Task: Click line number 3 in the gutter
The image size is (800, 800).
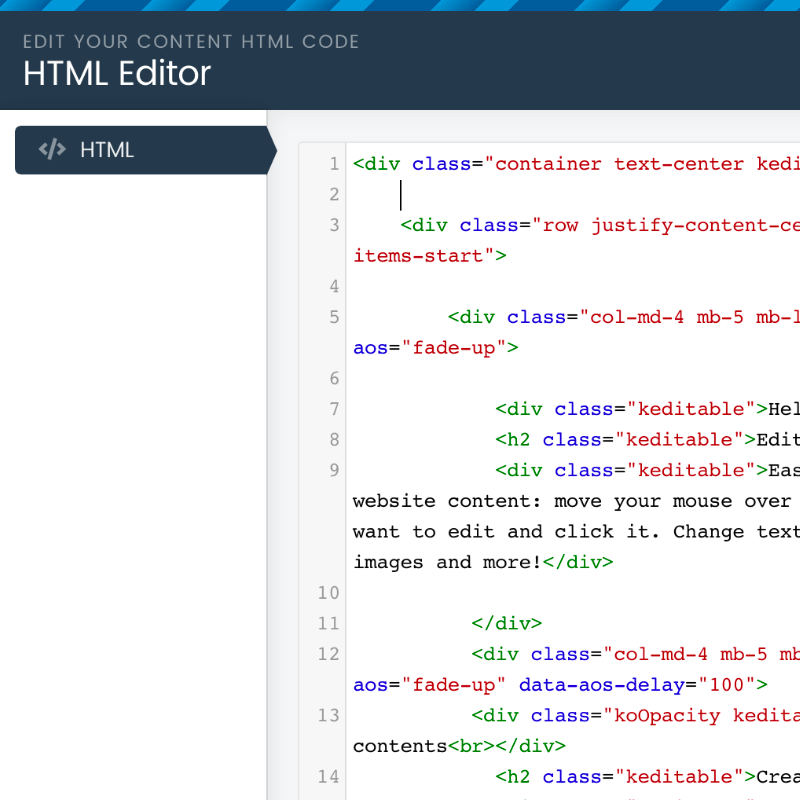Action: tap(334, 225)
